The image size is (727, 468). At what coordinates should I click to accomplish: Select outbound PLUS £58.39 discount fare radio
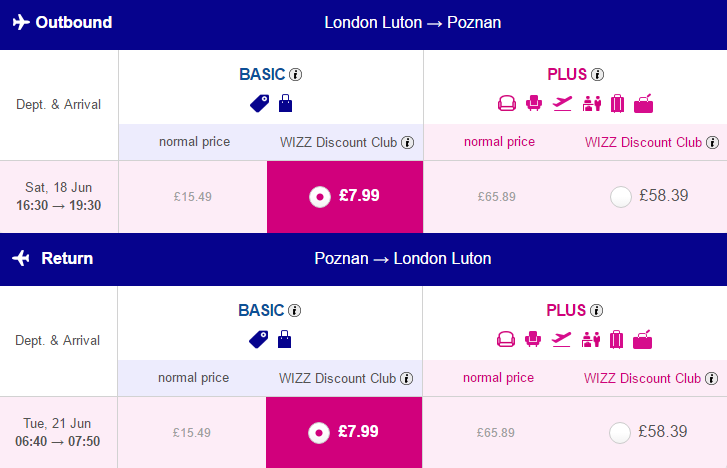coord(621,197)
